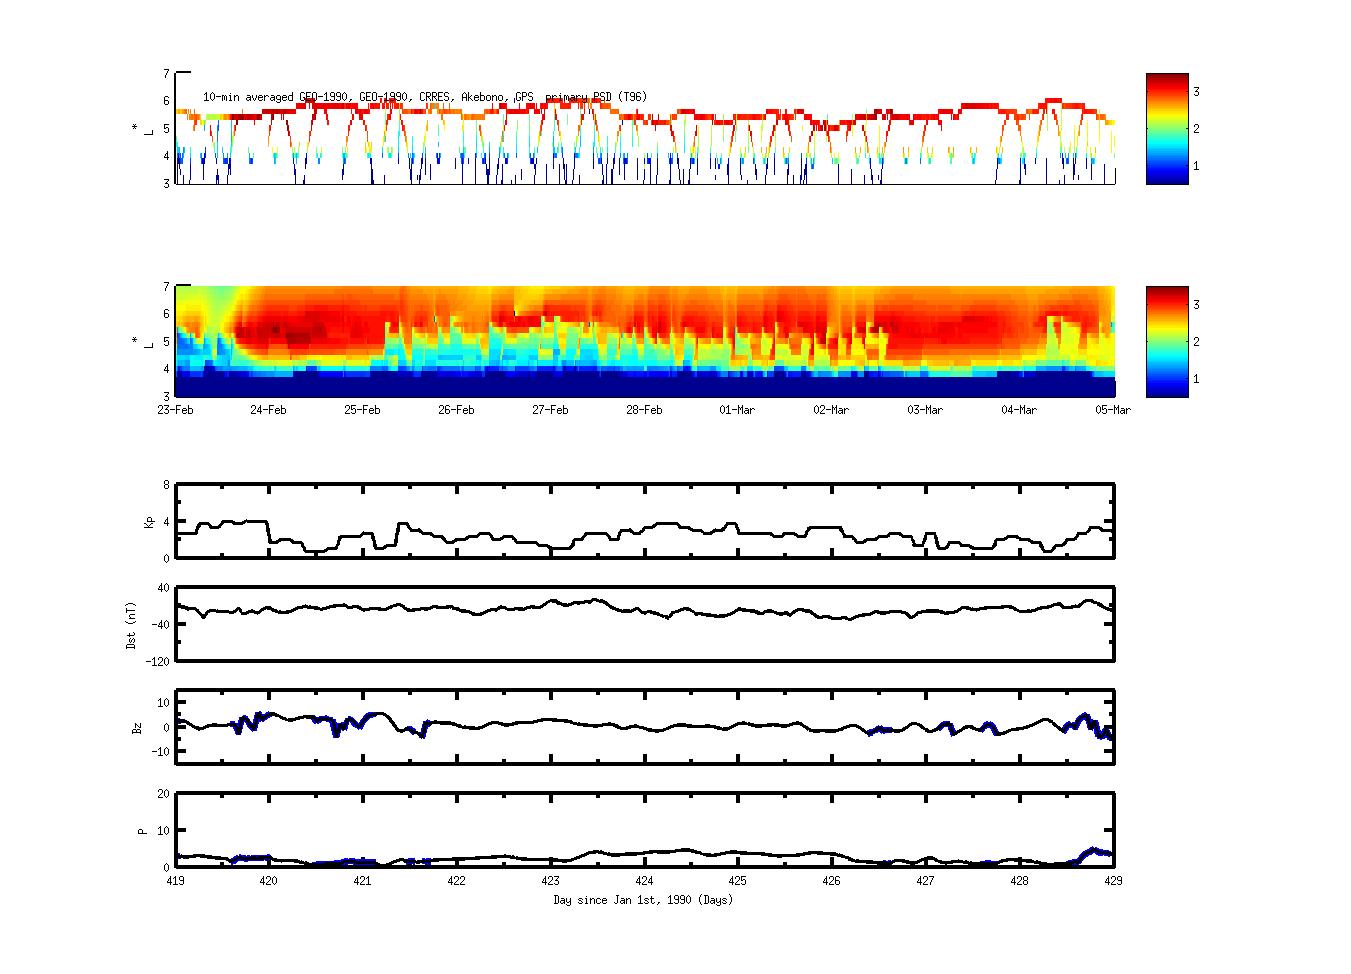Click the P panel y-axis tick value 20
The image size is (1351, 974).
click(x=163, y=794)
